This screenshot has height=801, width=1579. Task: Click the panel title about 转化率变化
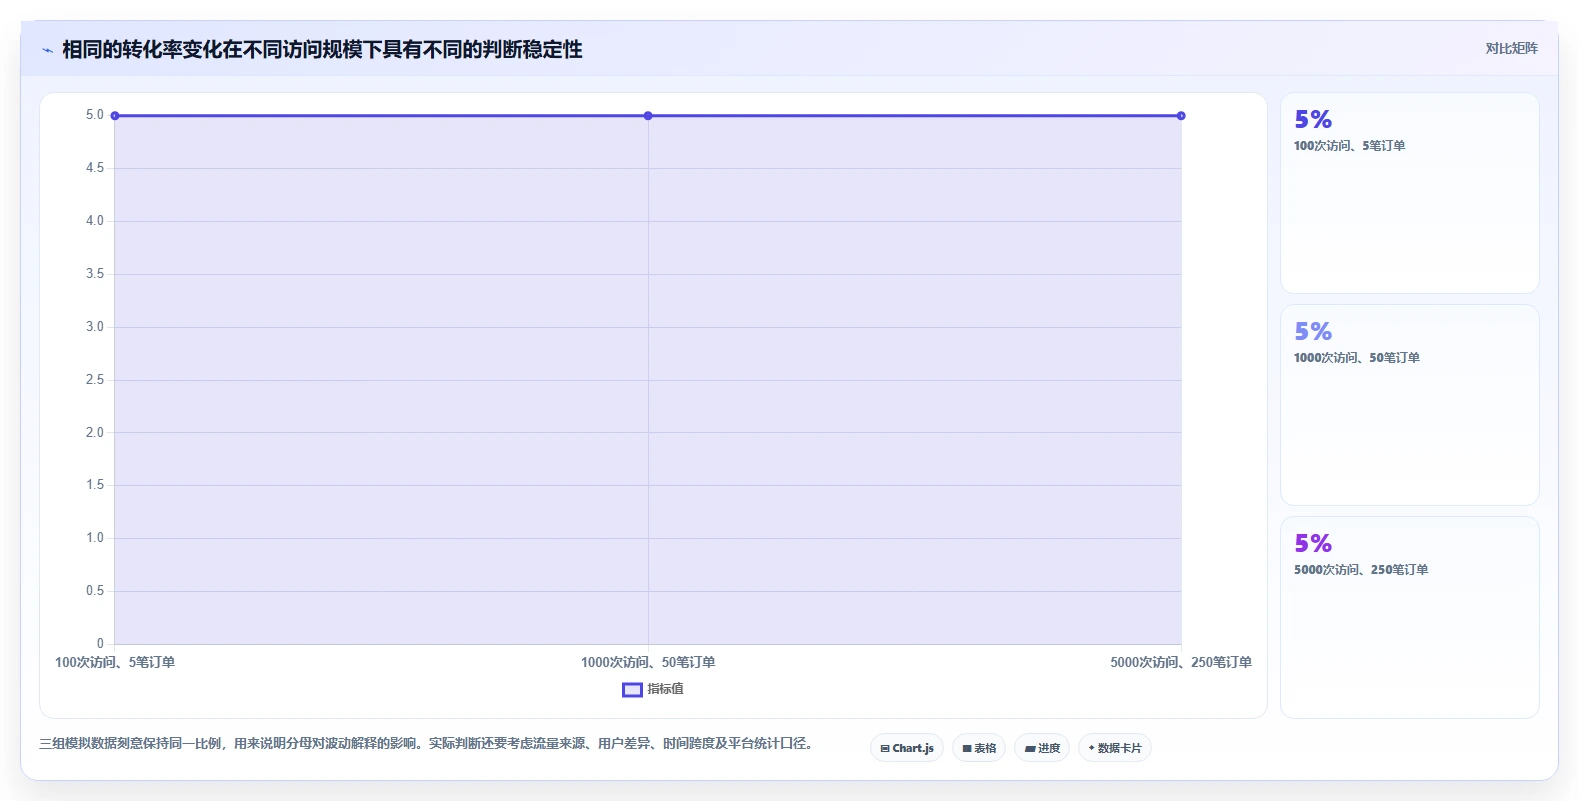coord(322,50)
